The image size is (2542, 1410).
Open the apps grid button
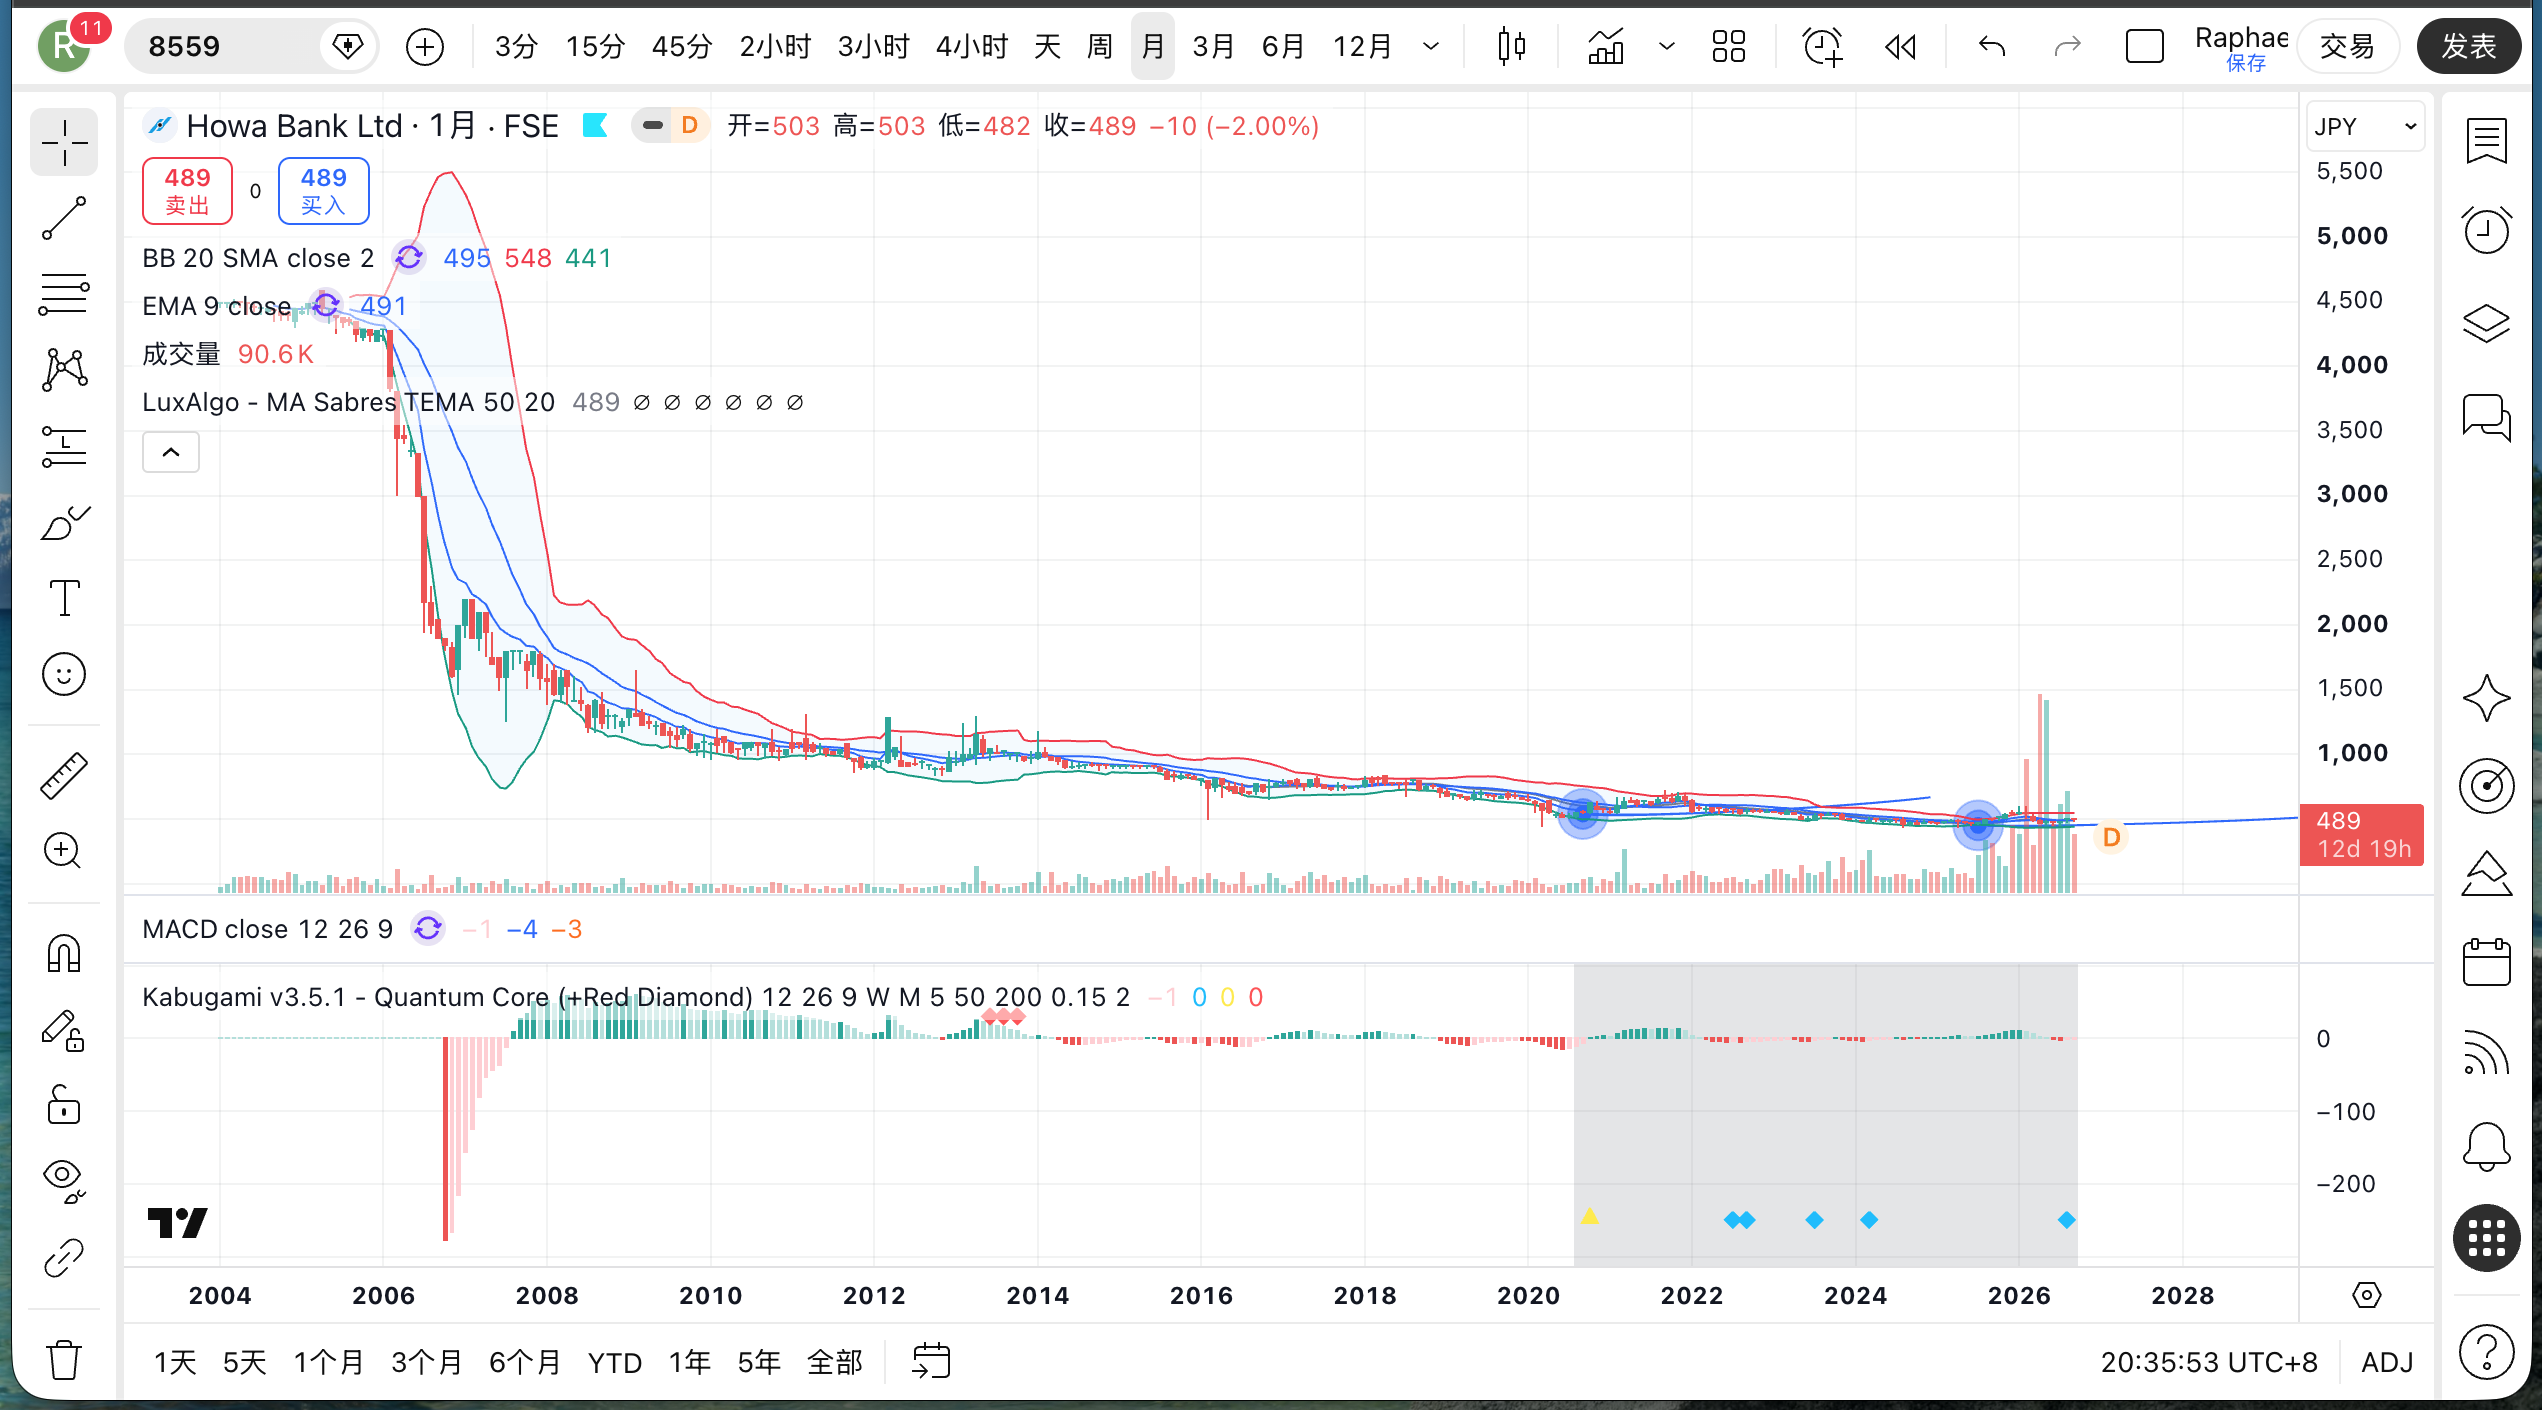tap(2486, 1239)
